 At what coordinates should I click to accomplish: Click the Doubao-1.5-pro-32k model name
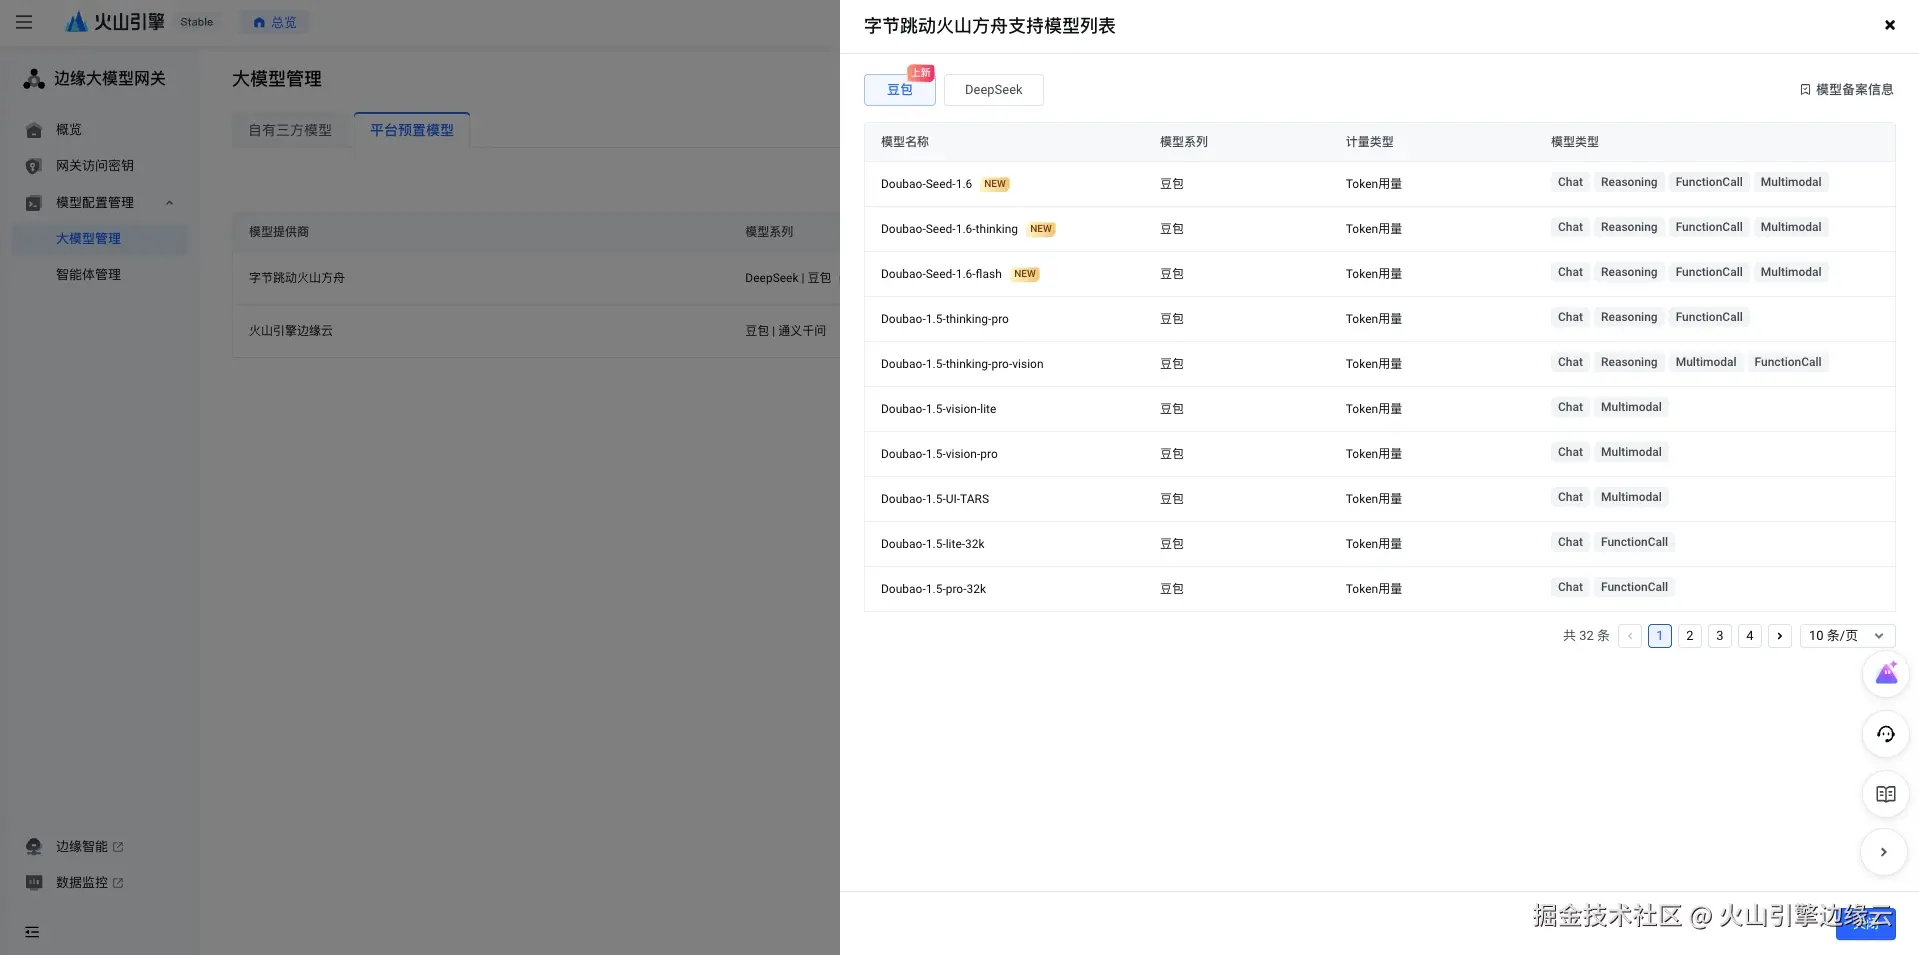point(933,589)
